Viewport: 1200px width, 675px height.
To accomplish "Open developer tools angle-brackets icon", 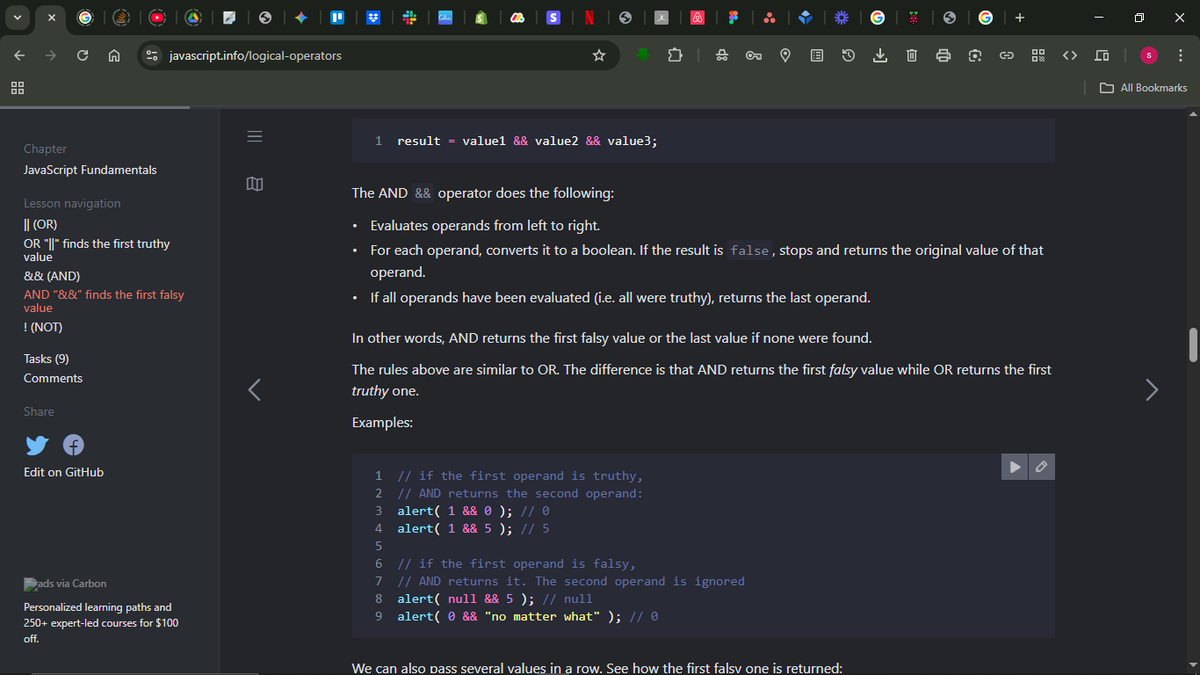I will click(1069, 55).
